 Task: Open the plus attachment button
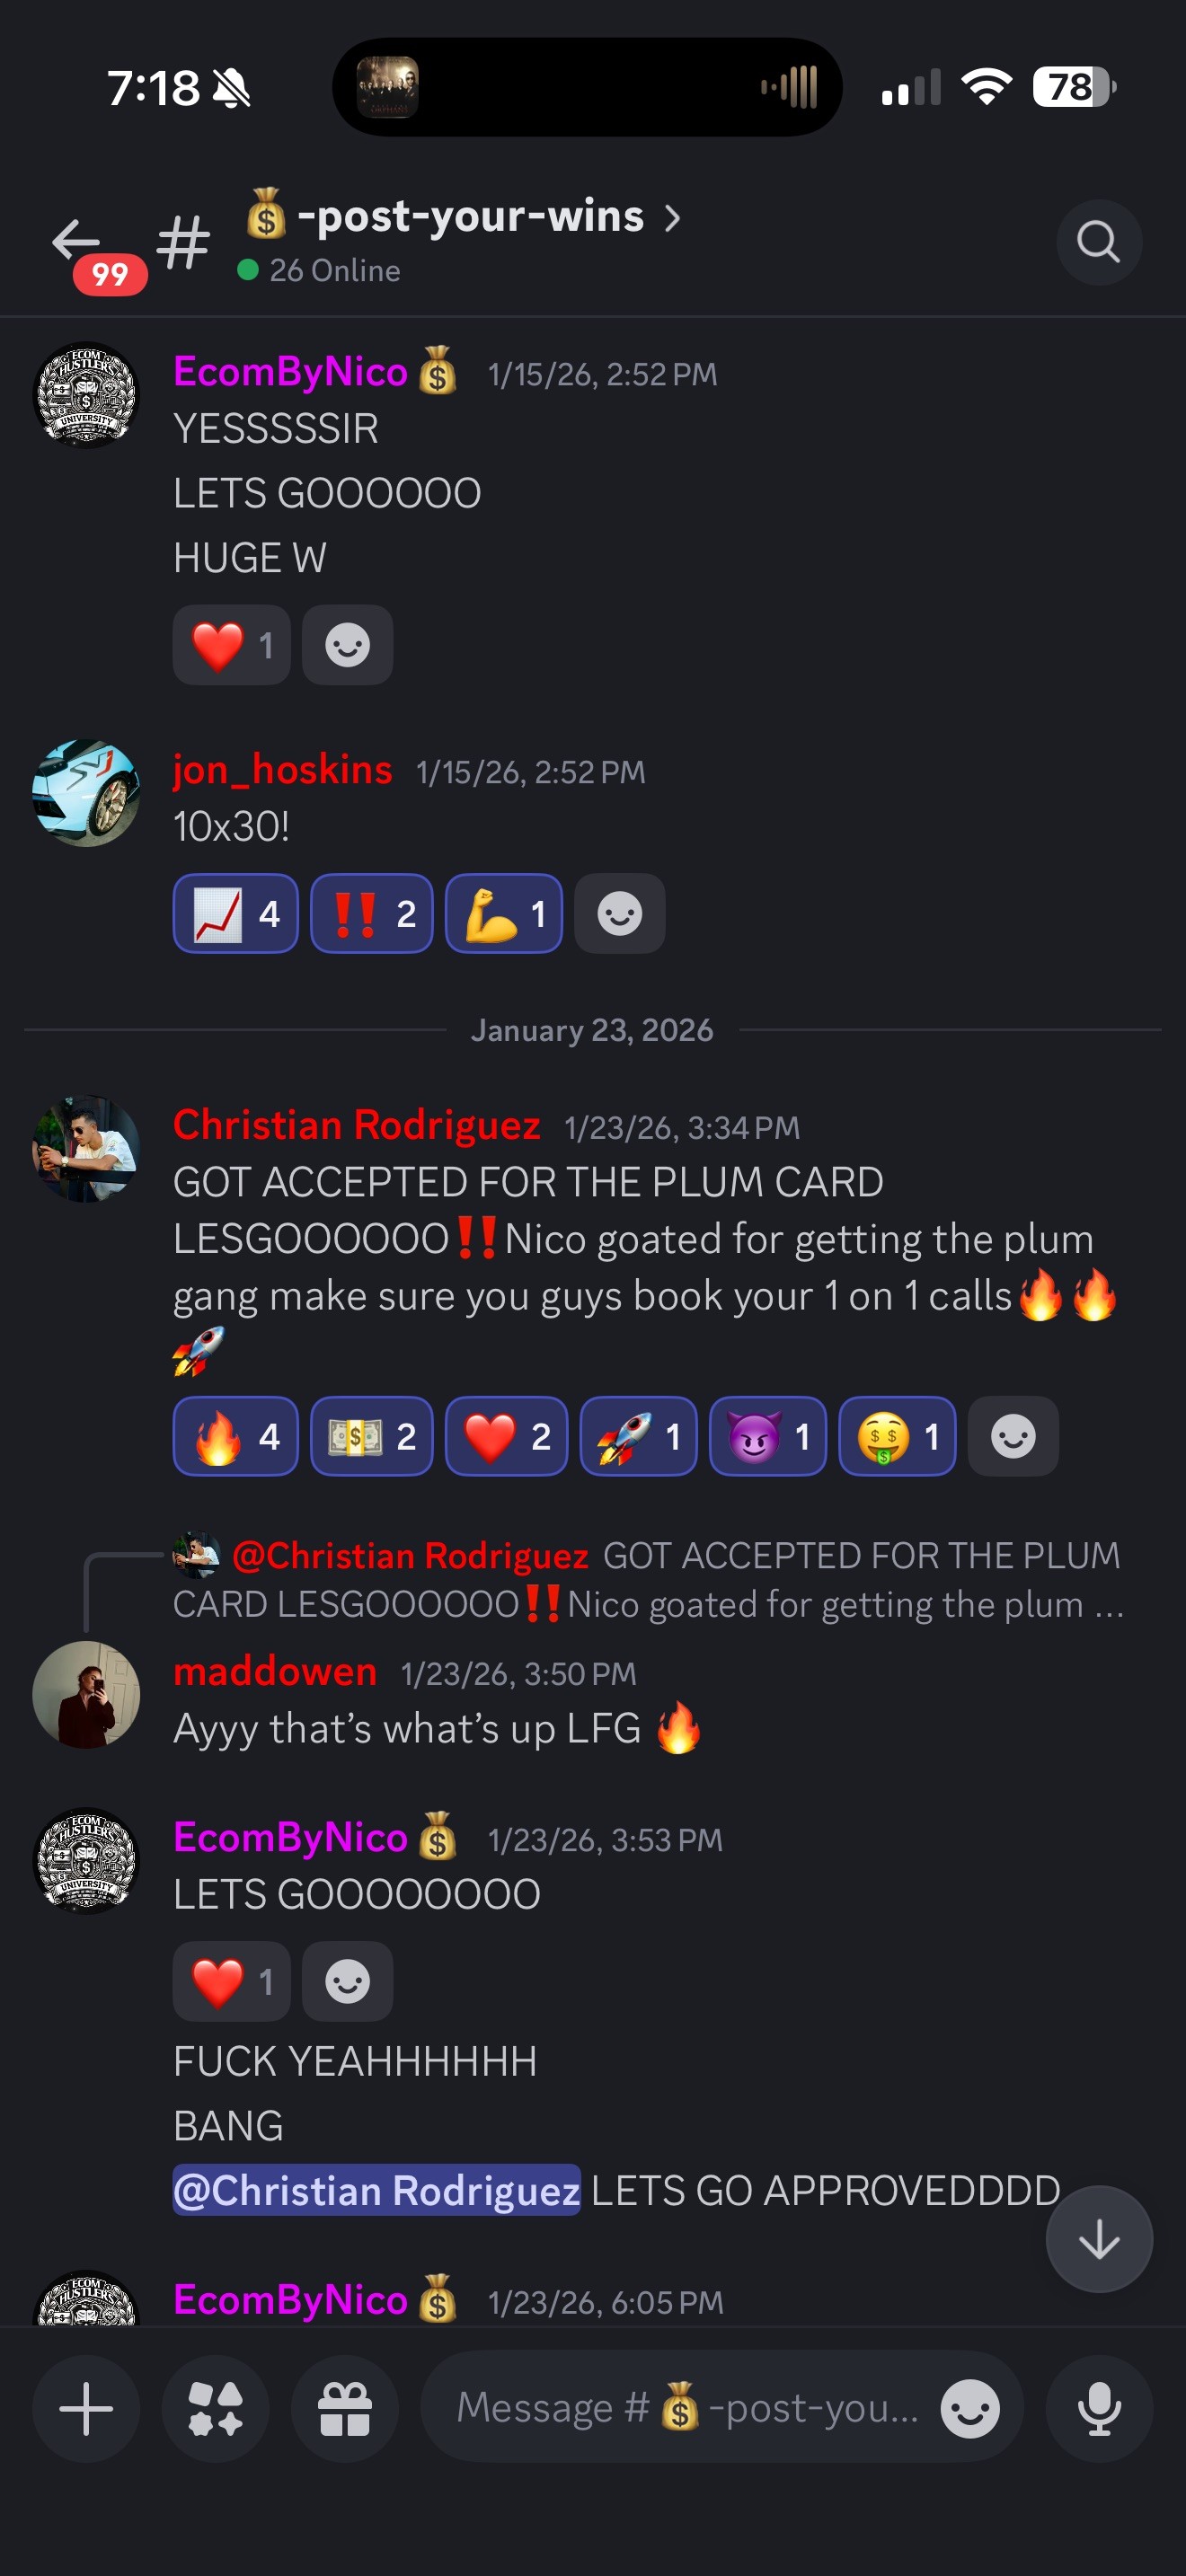pyautogui.click(x=86, y=2408)
